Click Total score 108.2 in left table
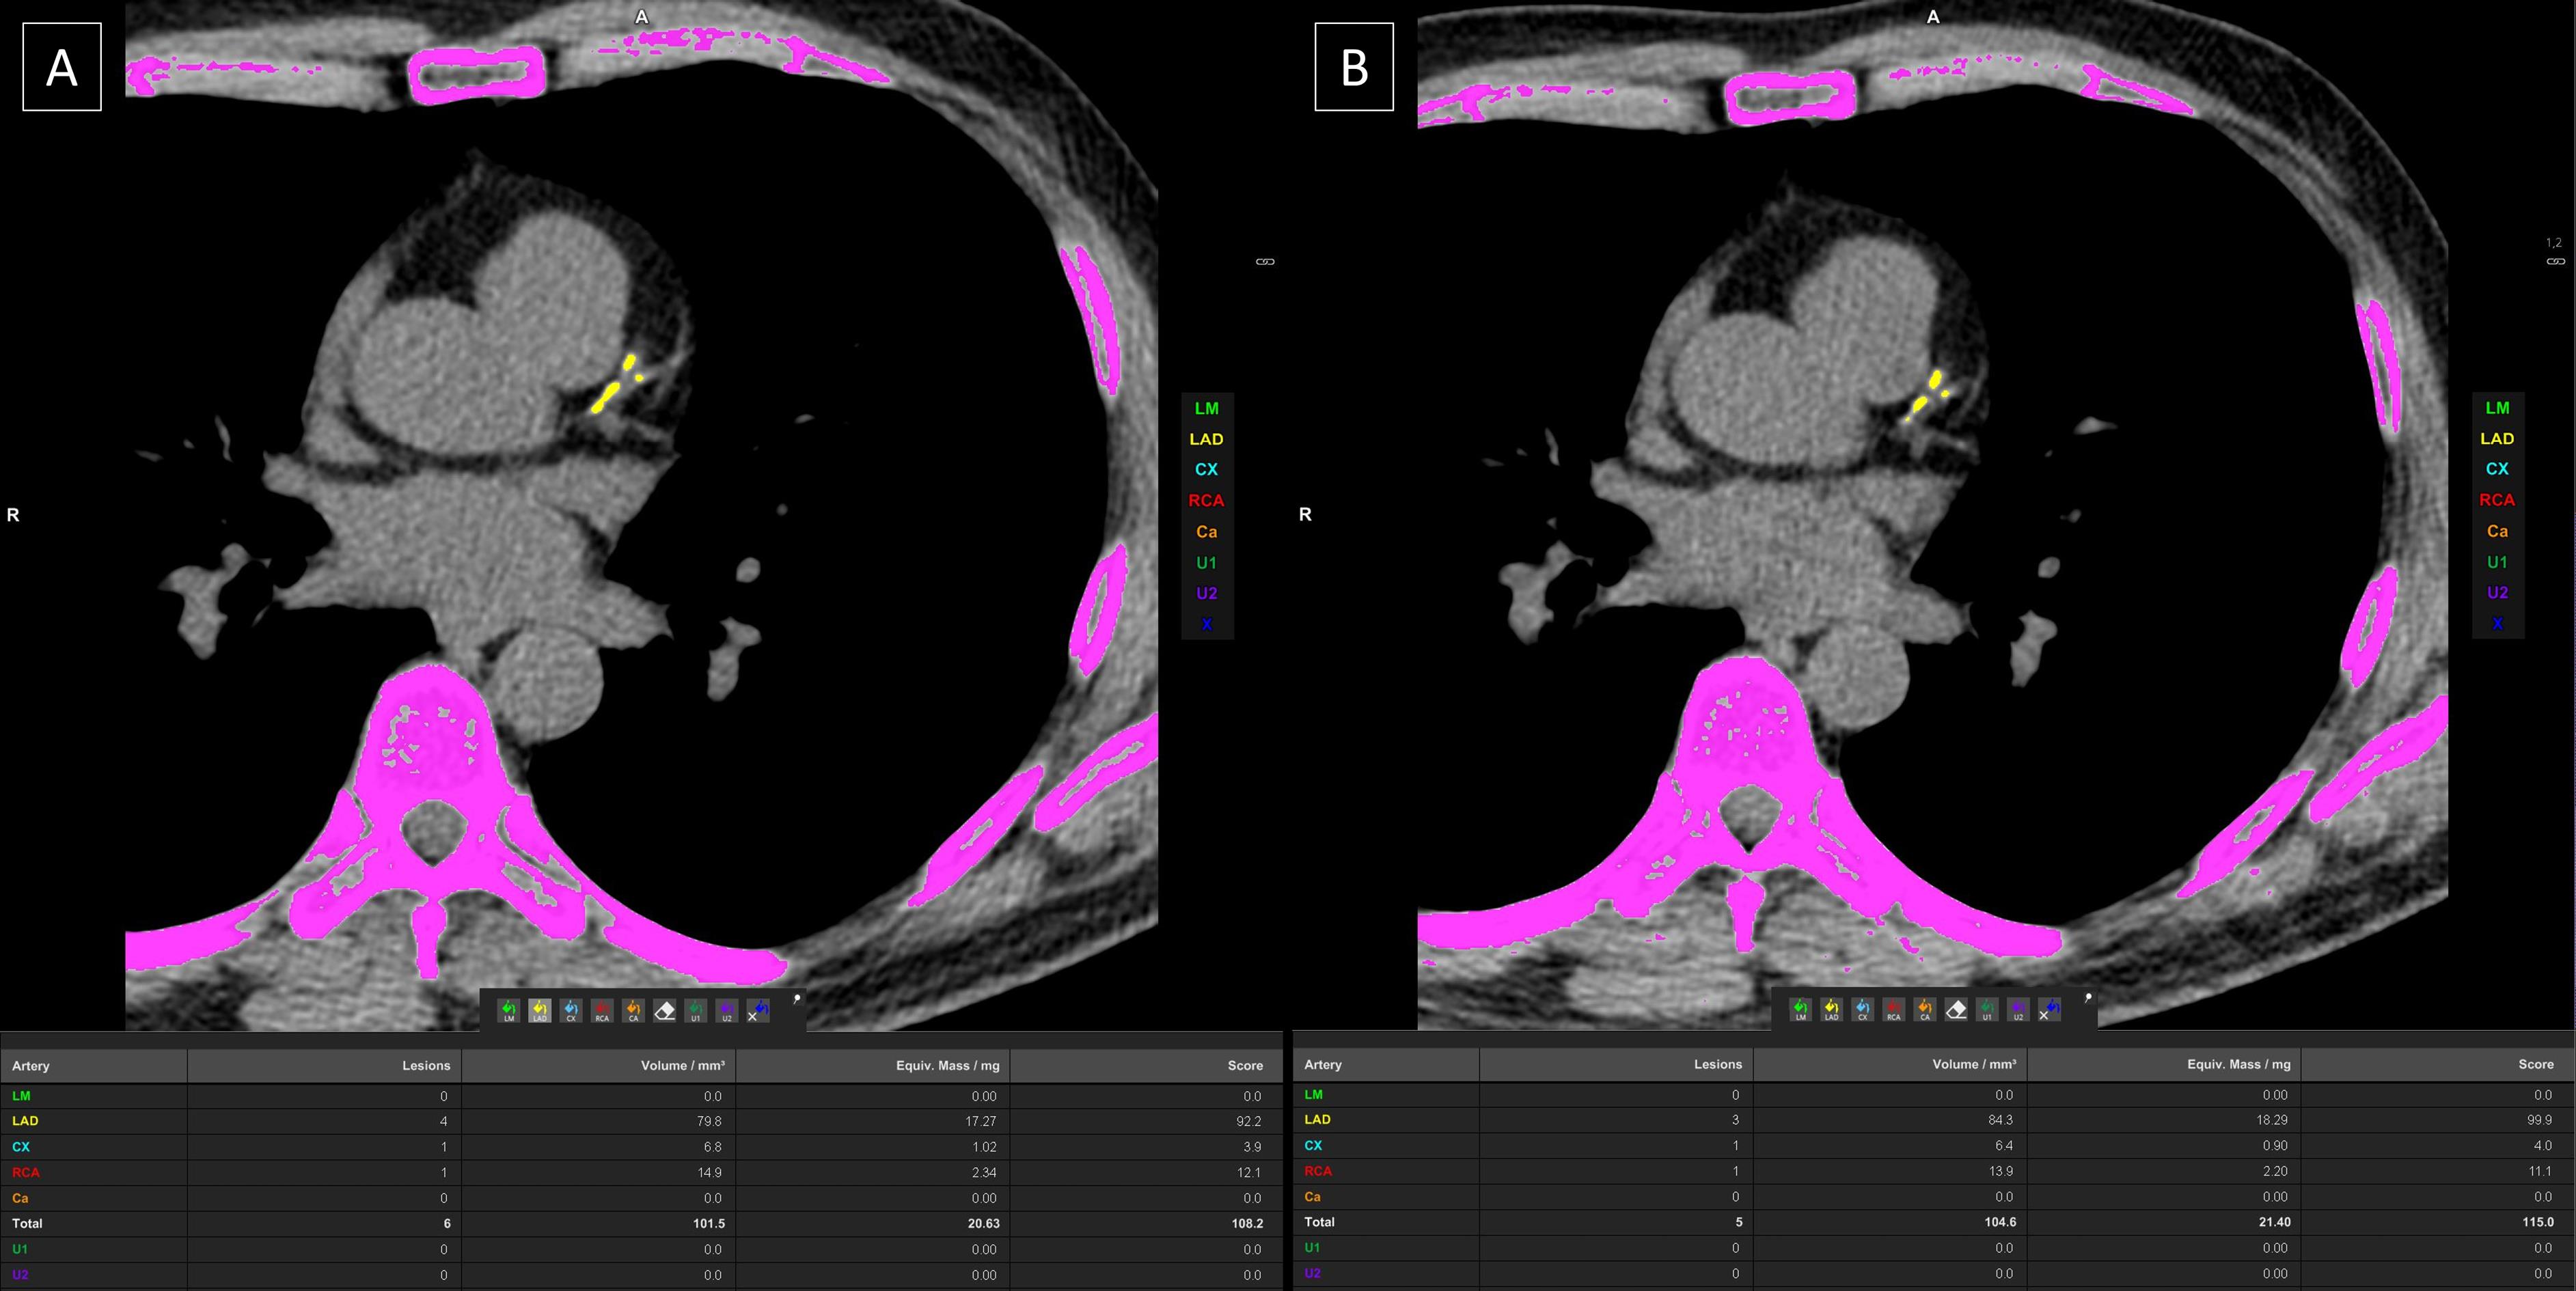Image resolution: width=2576 pixels, height=1291 pixels. [1247, 1223]
